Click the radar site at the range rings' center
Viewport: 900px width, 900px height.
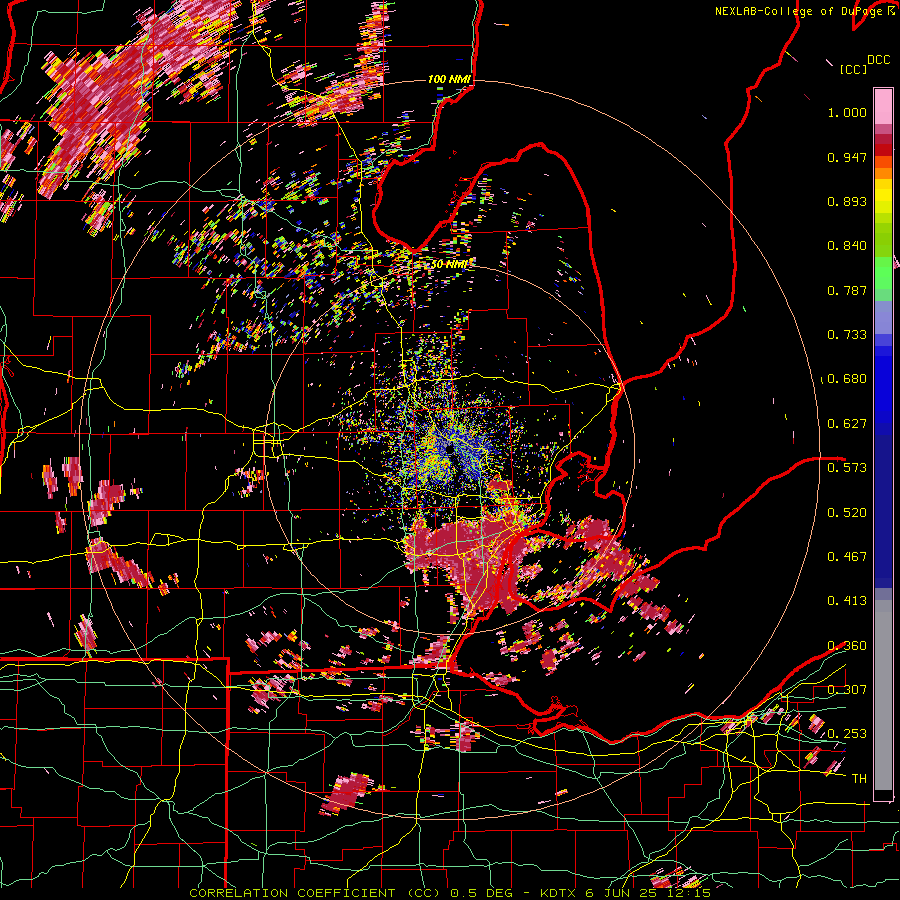449,448
